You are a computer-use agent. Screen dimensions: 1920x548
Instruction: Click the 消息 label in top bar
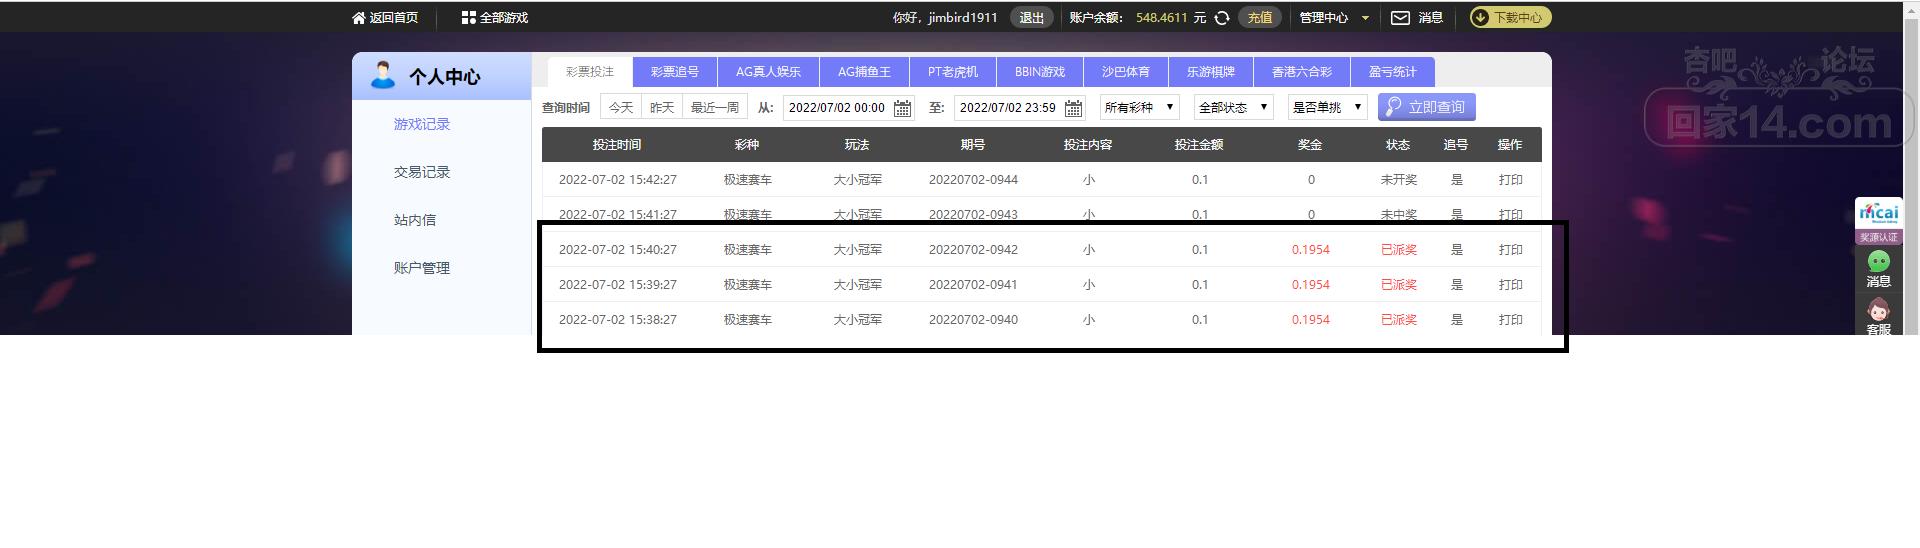[x=1430, y=18]
